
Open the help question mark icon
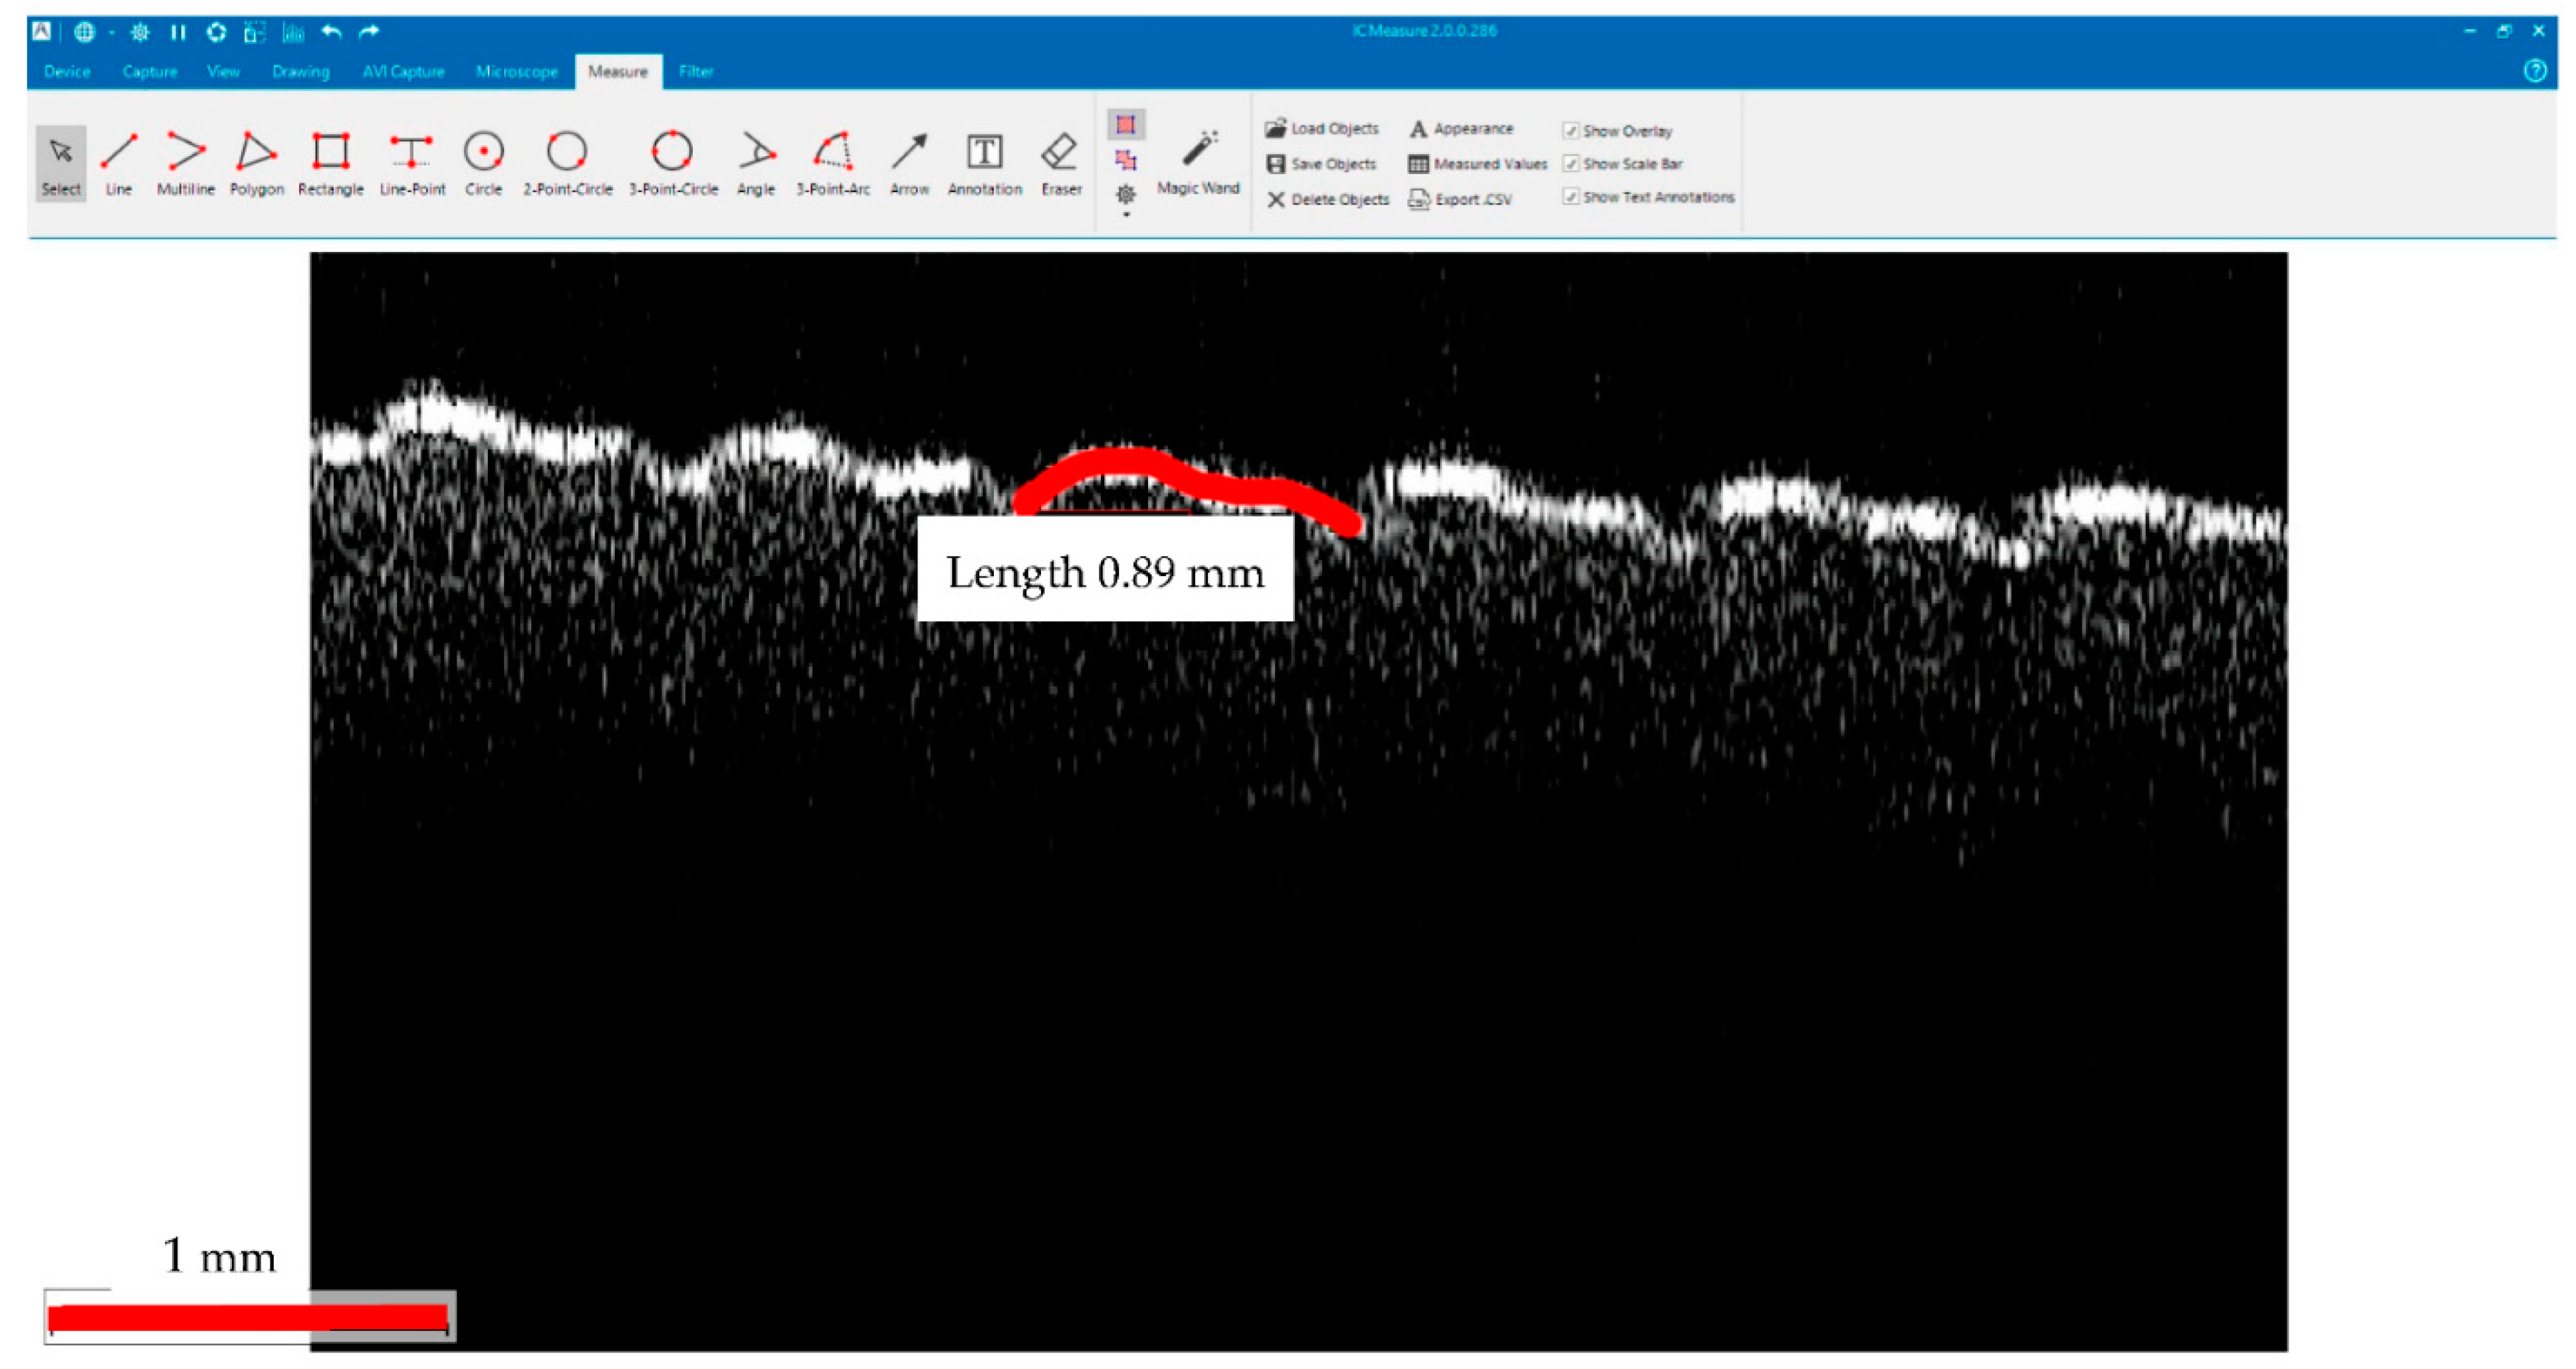[2535, 71]
